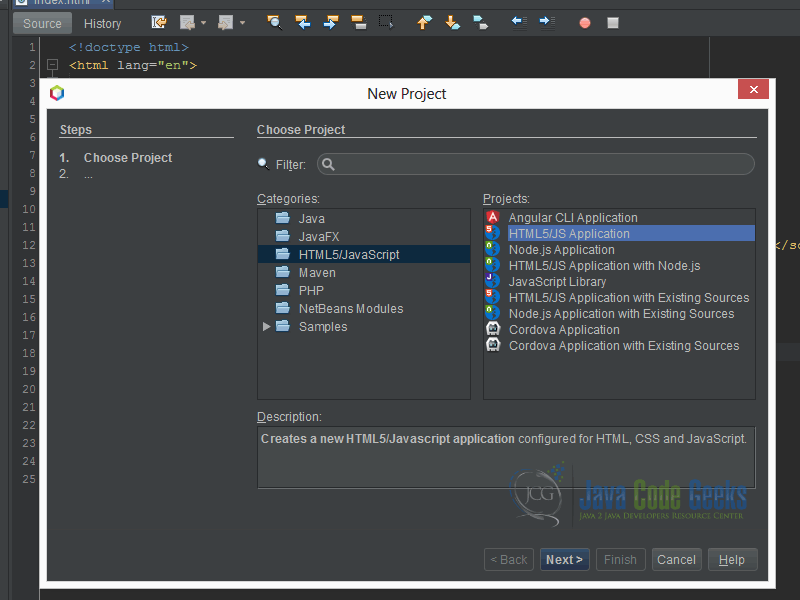Select Angular CLI Application project
The height and width of the screenshot is (600, 800).
pyautogui.click(x=573, y=218)
